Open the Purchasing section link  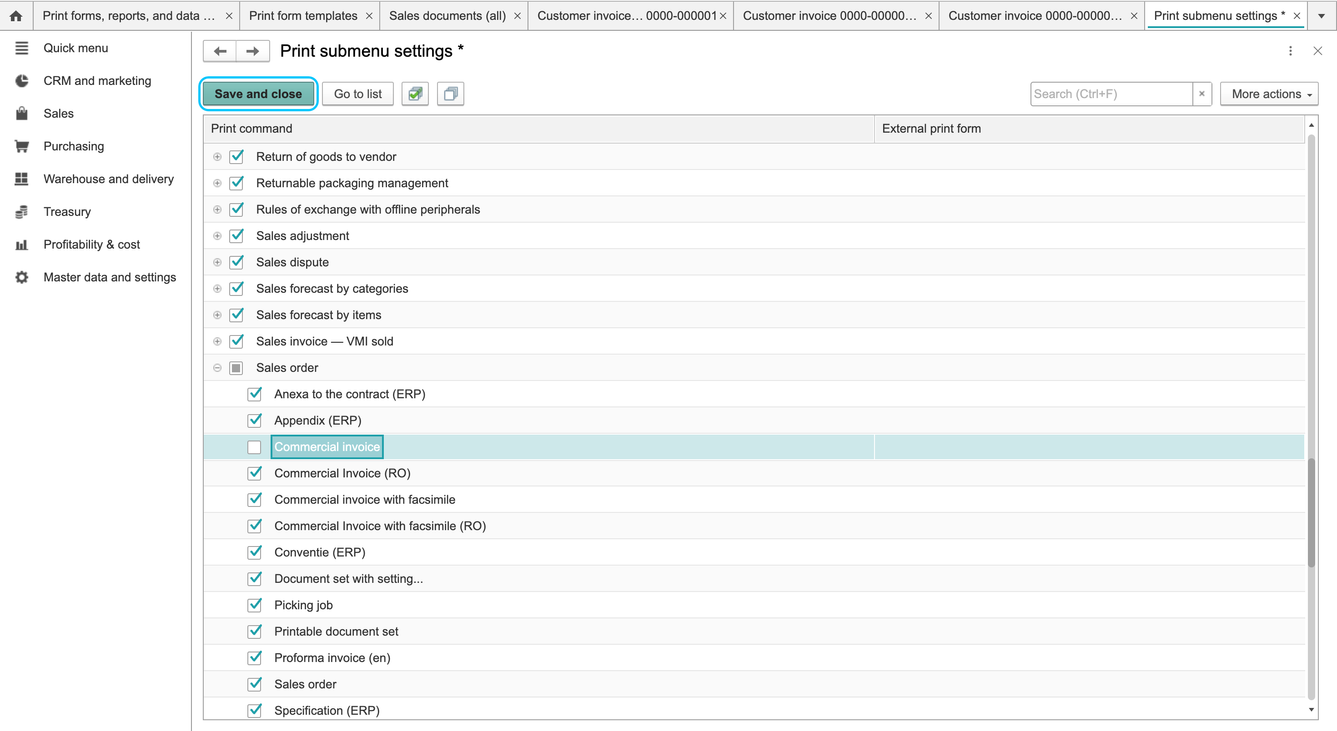tap(74, 146)
